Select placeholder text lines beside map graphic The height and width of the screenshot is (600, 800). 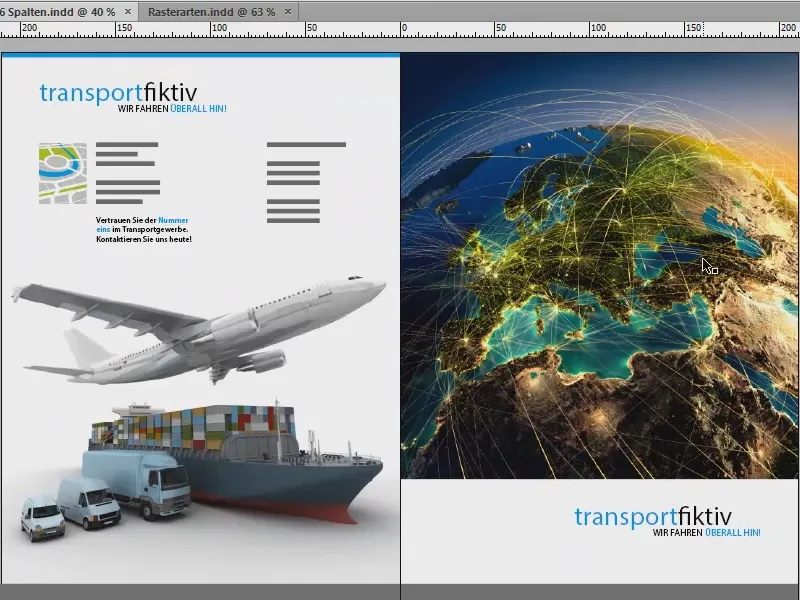tap(128, 173)
